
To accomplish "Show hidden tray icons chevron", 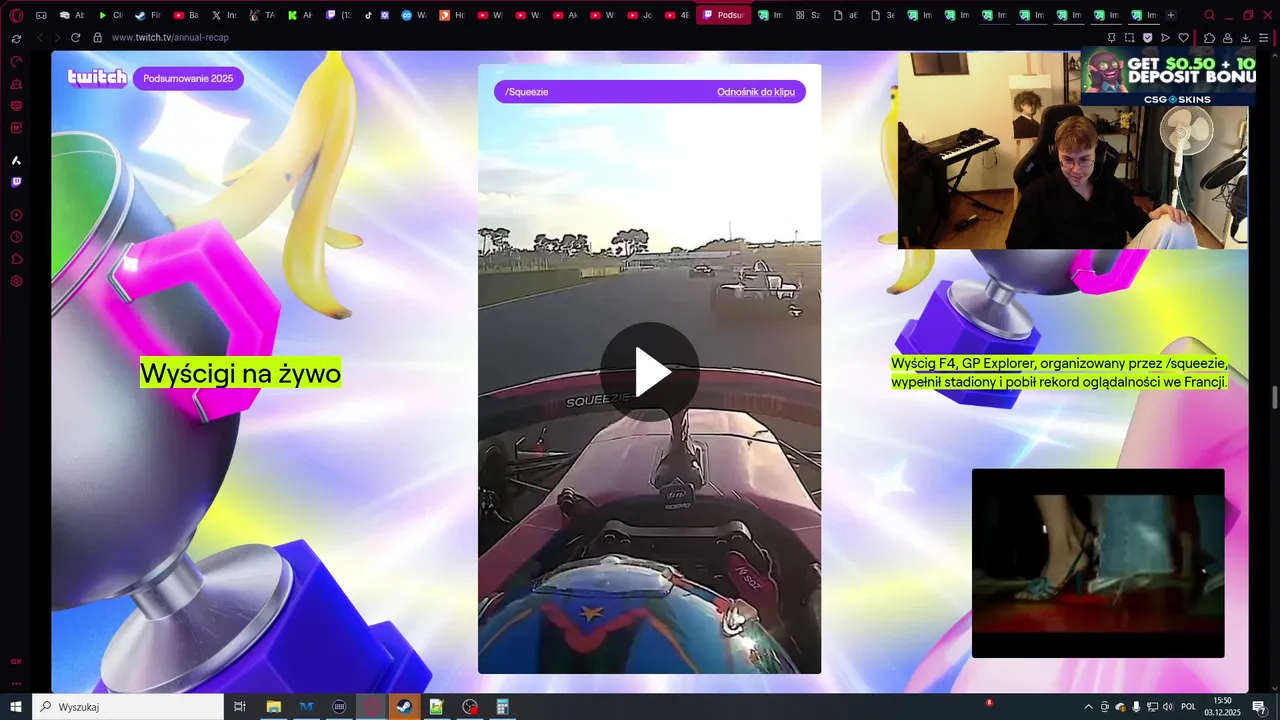I will (1088, 707).
